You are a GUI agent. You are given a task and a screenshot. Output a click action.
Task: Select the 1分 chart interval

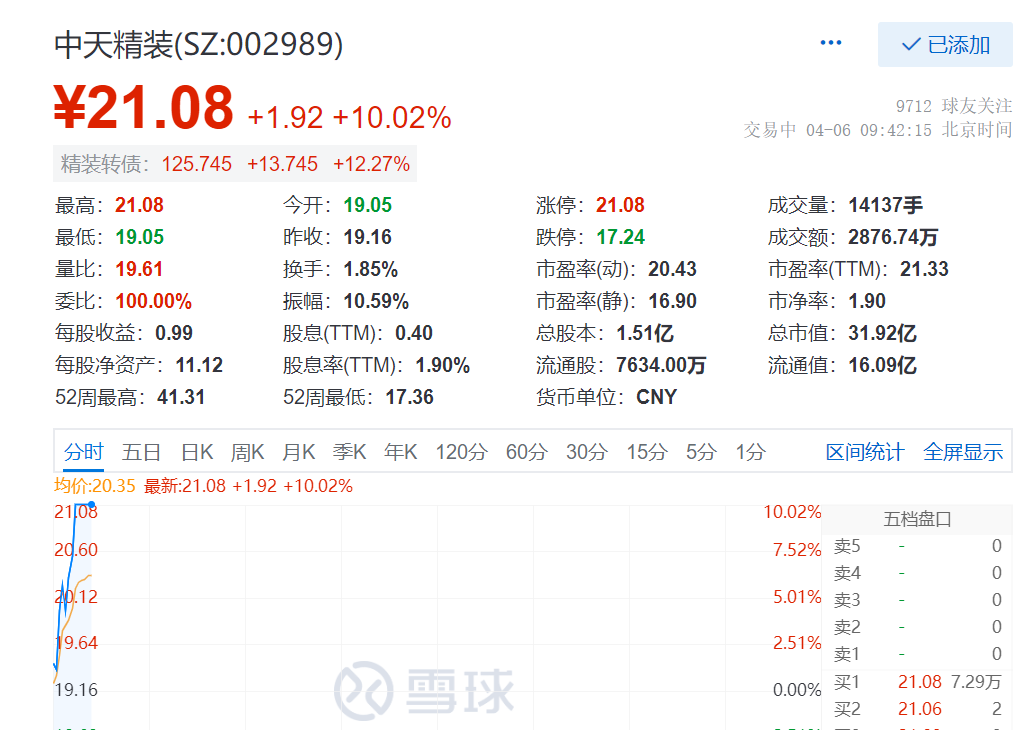point(750,452)
